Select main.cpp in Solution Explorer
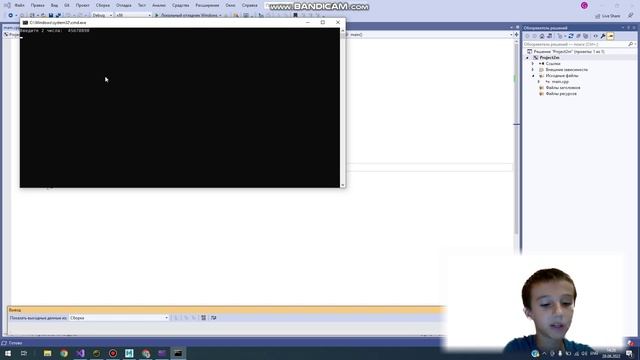 (x=560, y=82)
